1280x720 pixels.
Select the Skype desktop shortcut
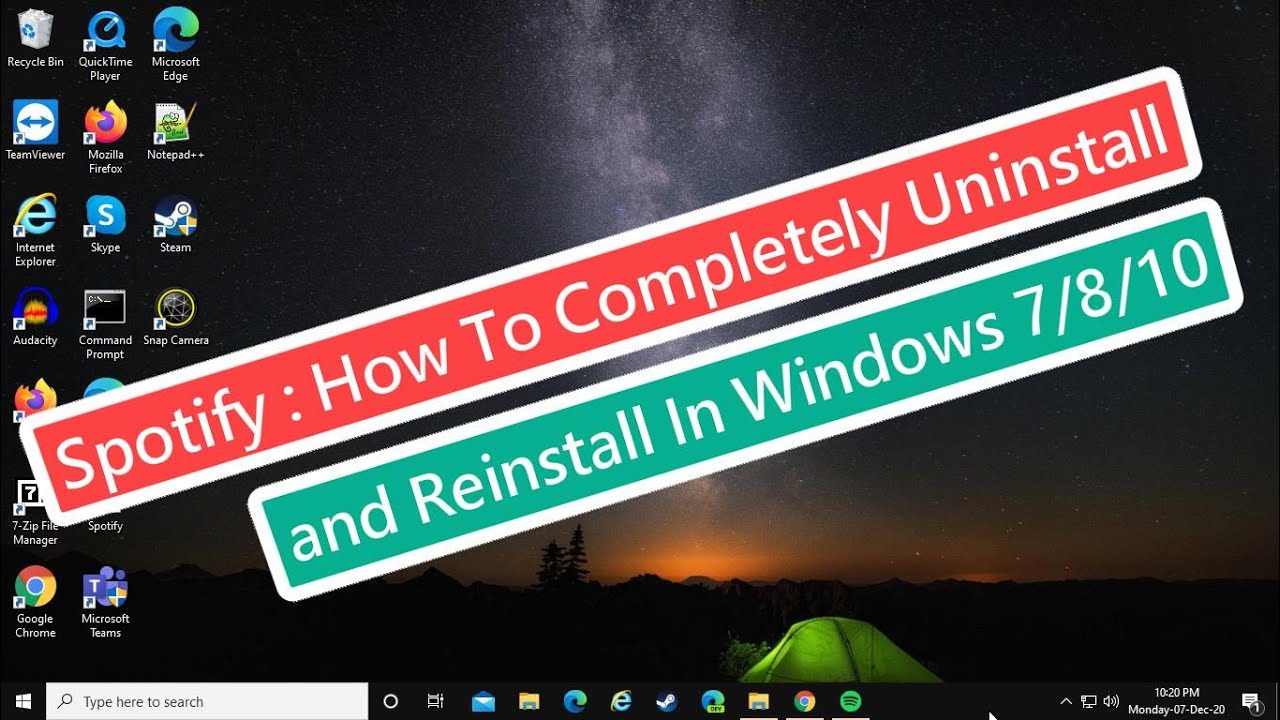[105, 224]
